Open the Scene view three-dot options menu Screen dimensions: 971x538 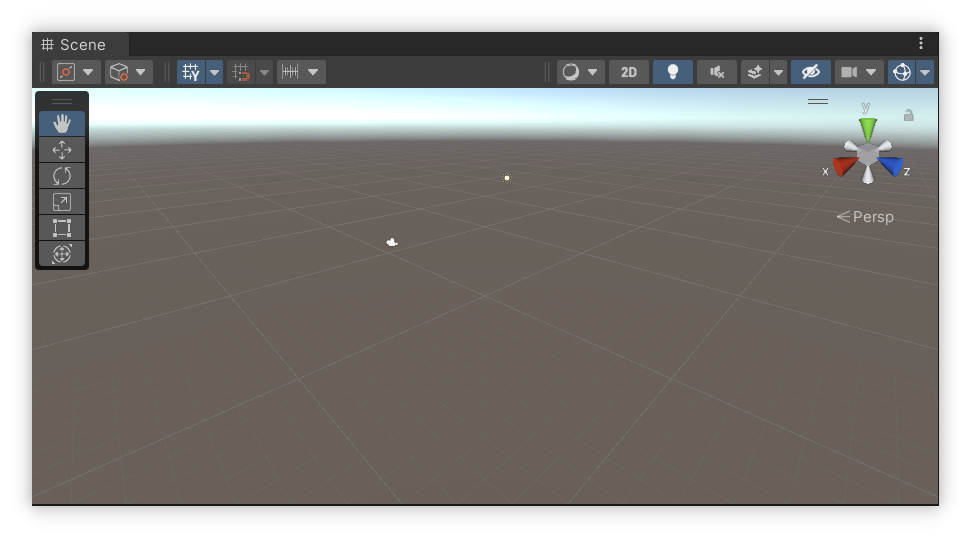click(x=921, y=43)
